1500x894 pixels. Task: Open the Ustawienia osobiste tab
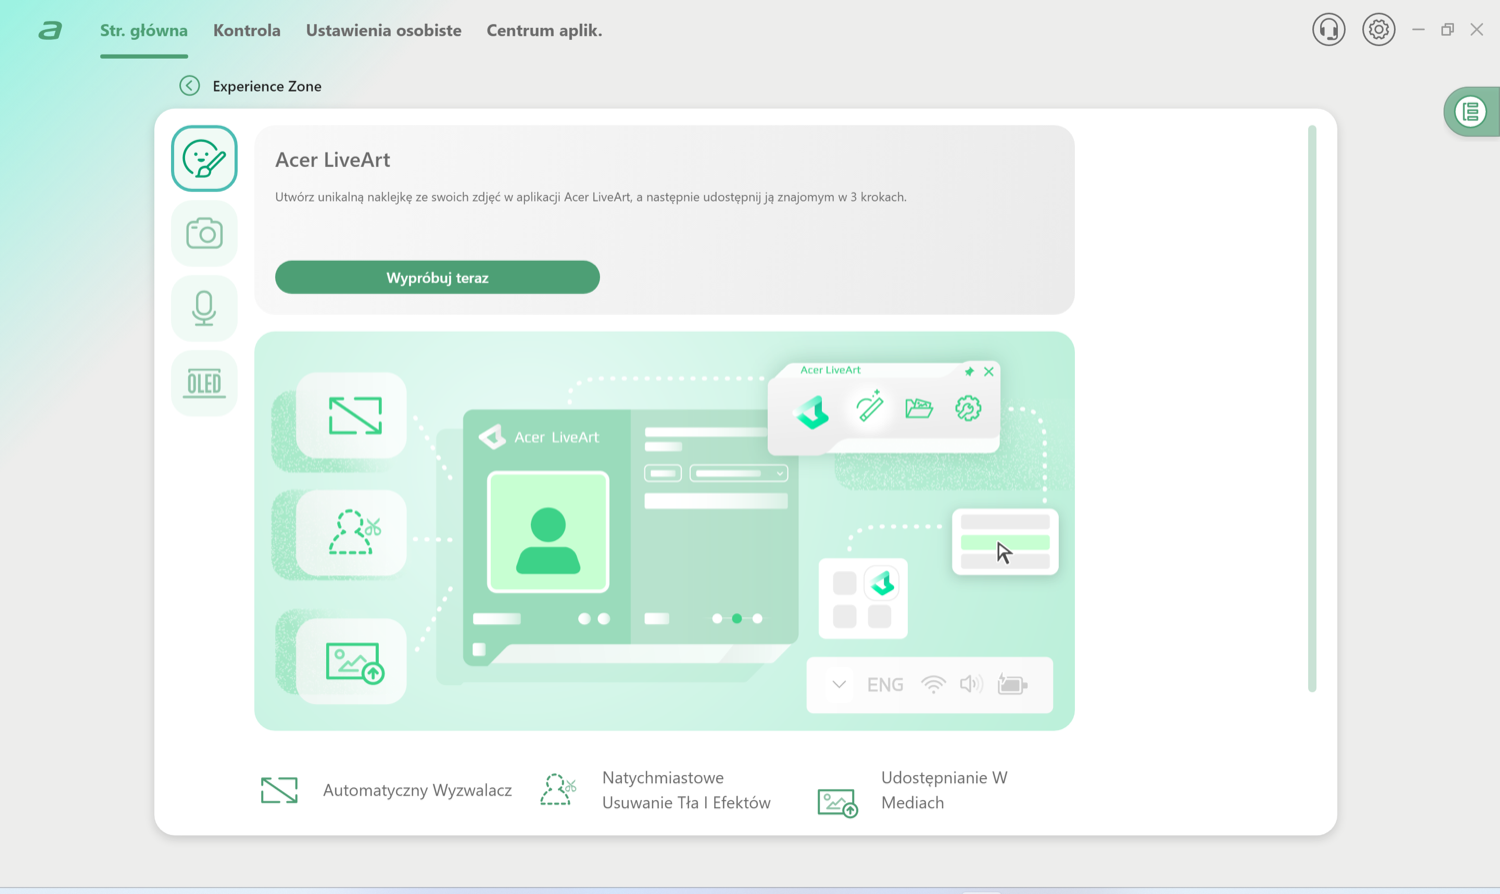[384, 30]
